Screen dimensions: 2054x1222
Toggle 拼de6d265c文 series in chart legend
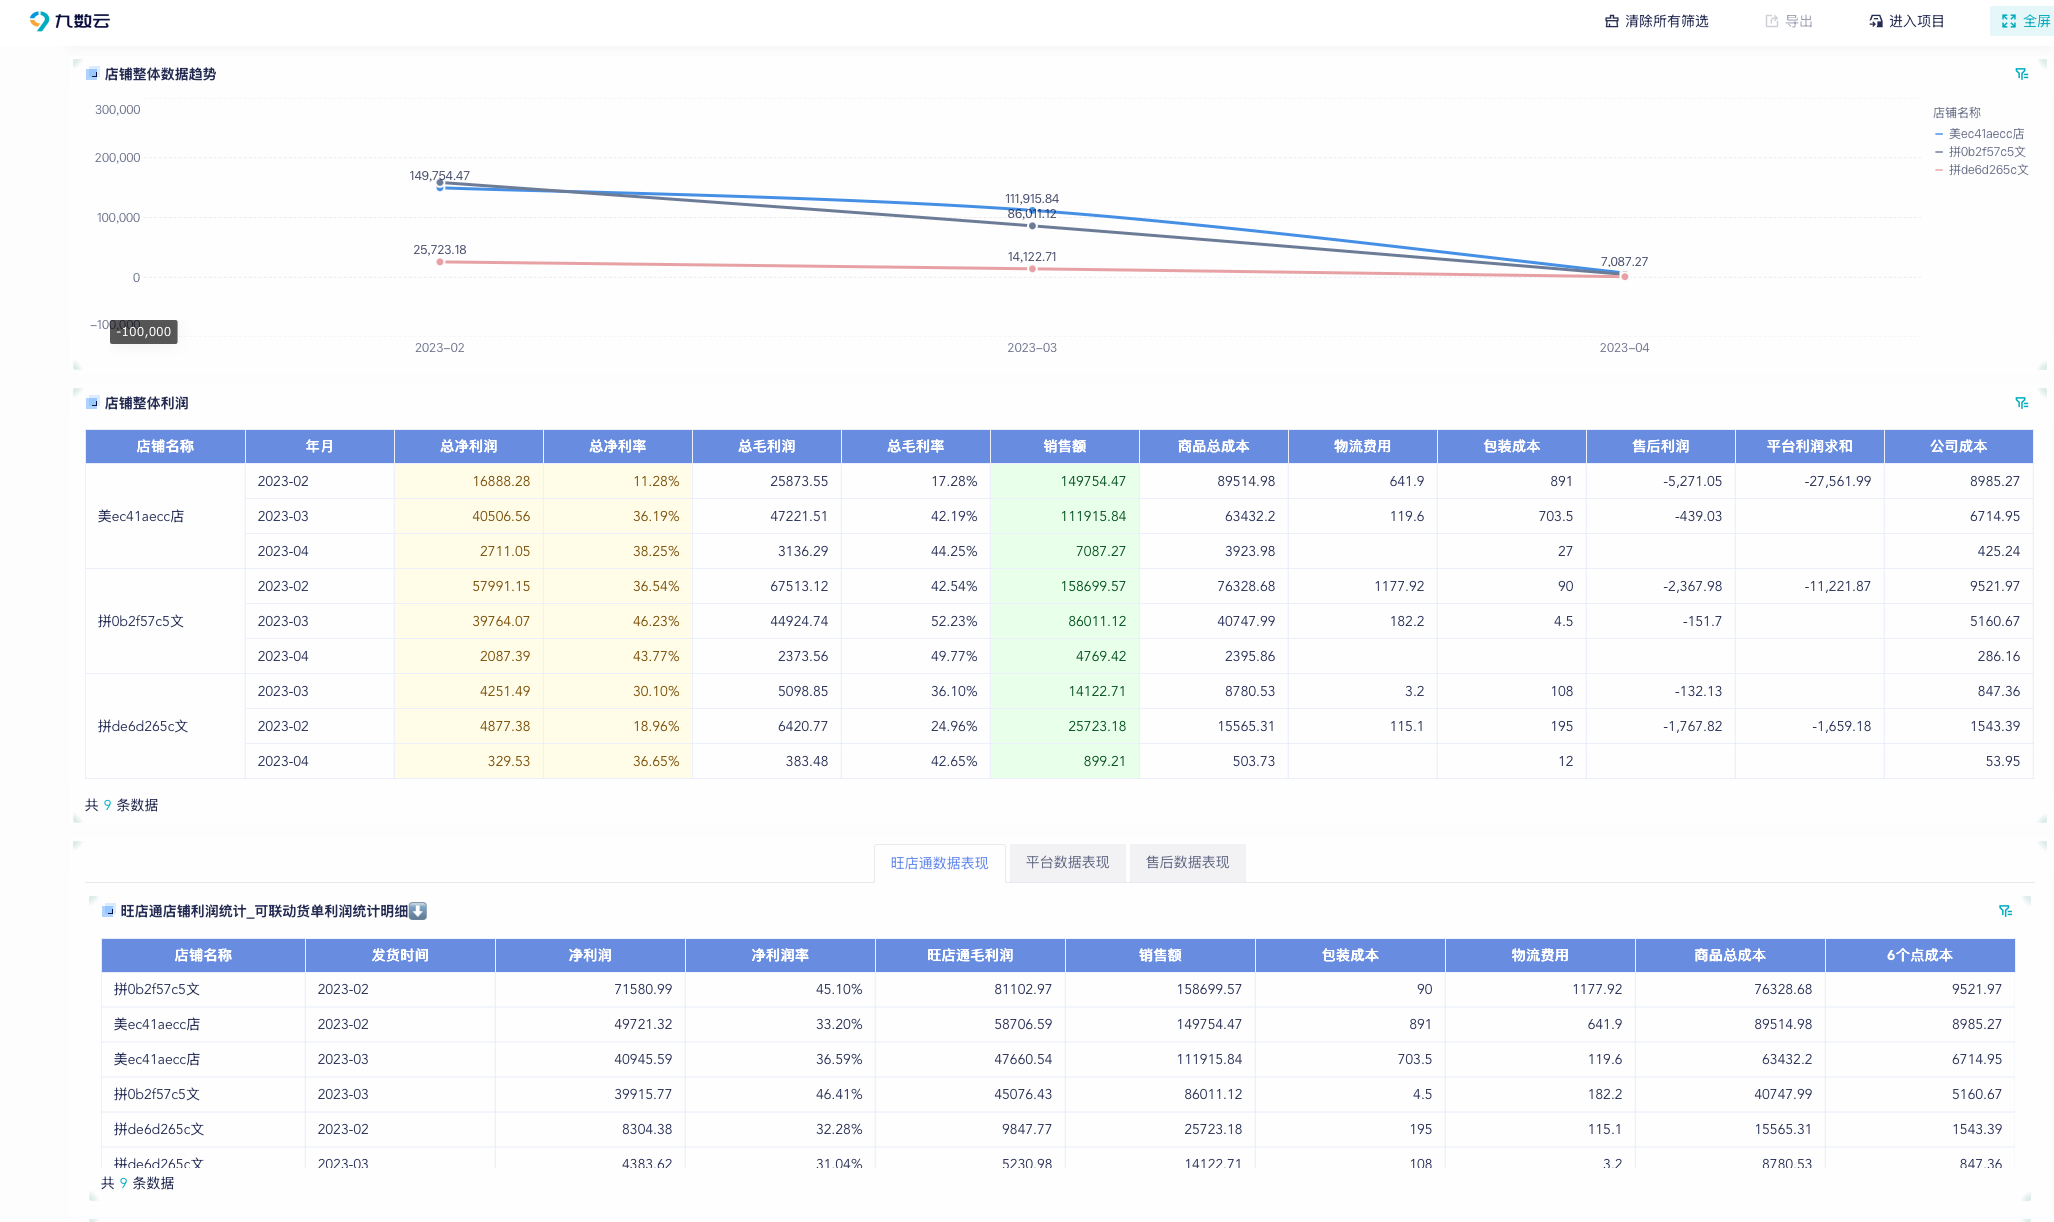click(x=1987, y=170)
